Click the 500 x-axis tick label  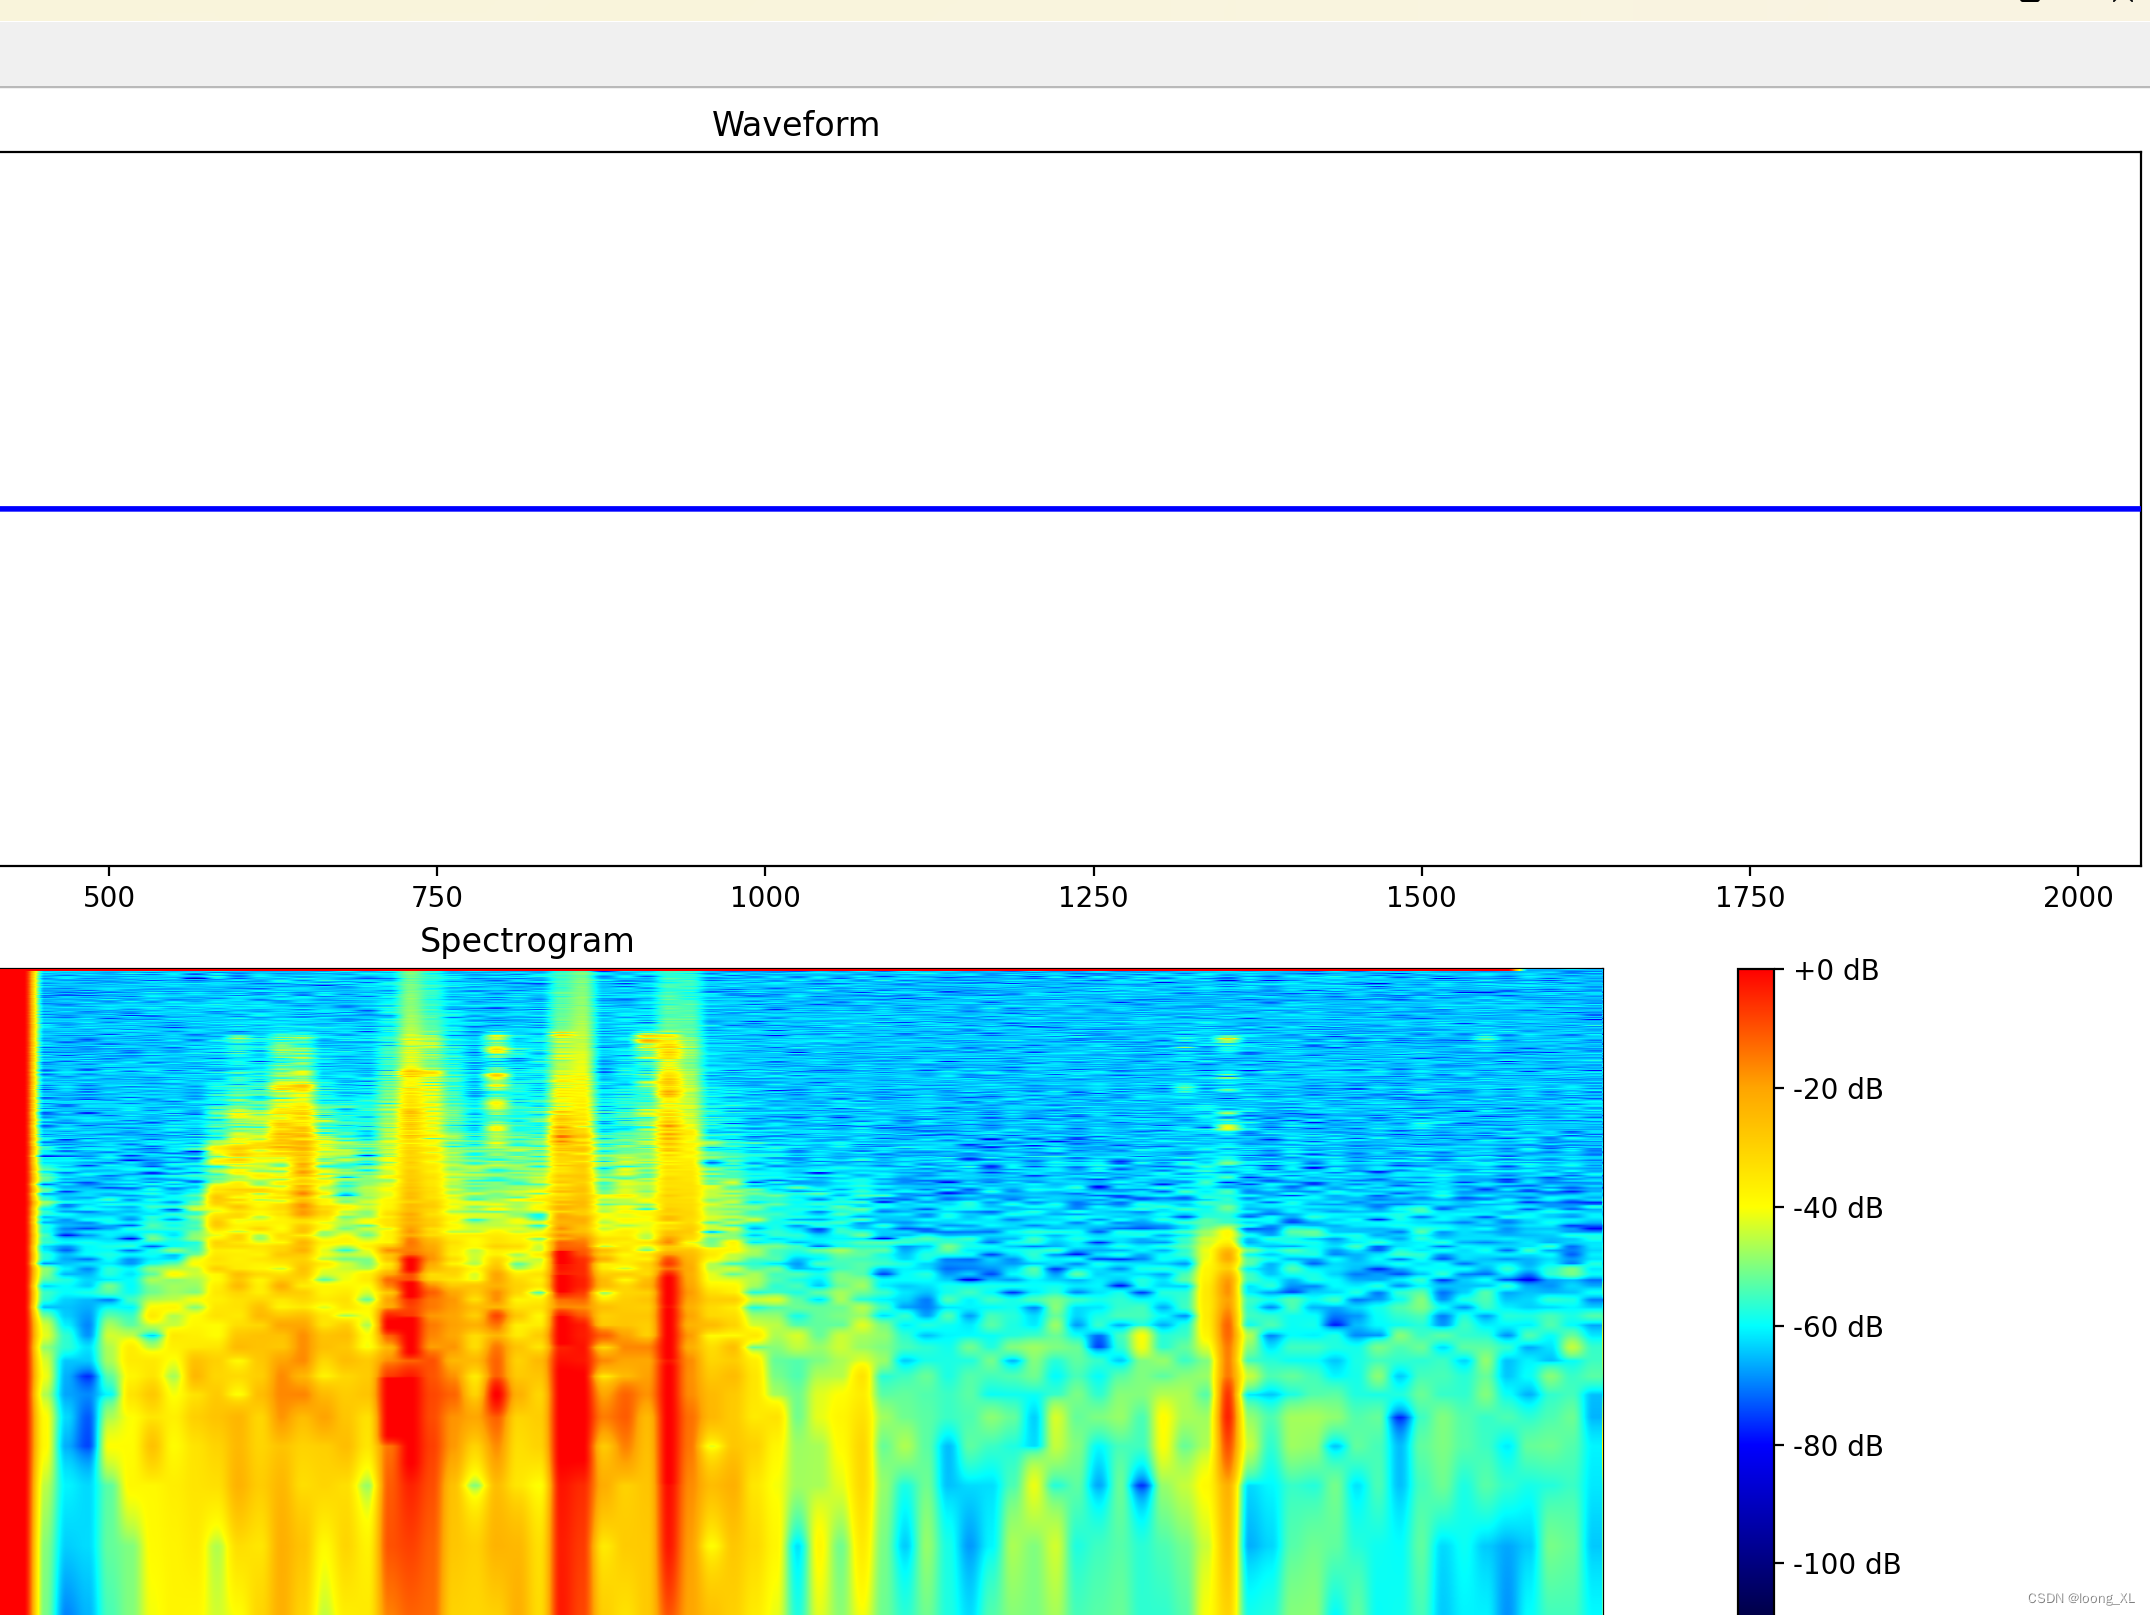[108, 897]
